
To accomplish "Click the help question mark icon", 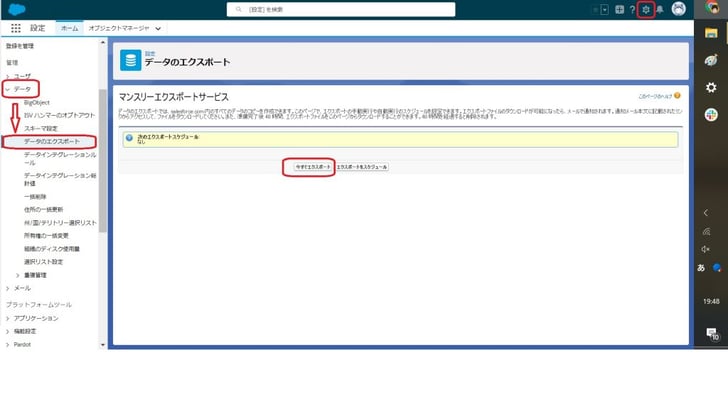I will tap(632, 9).
